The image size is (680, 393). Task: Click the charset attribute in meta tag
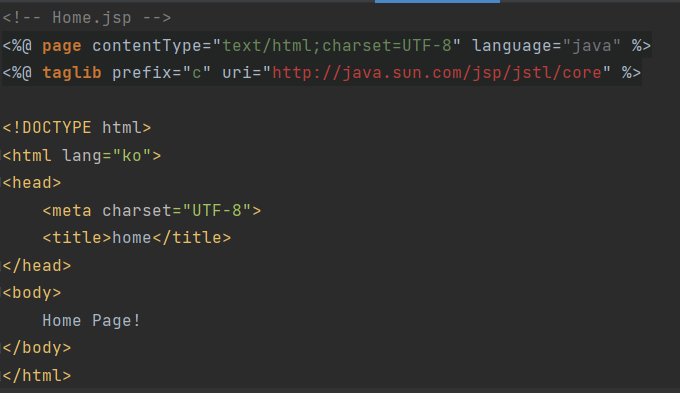click(x=137, y=210)
